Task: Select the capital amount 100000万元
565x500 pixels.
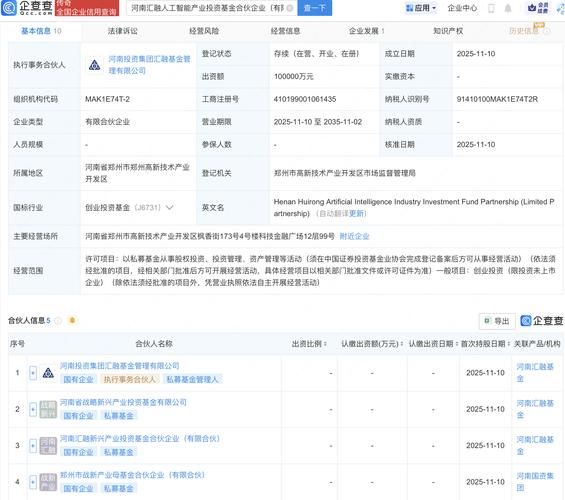Action: coord(293,76)
